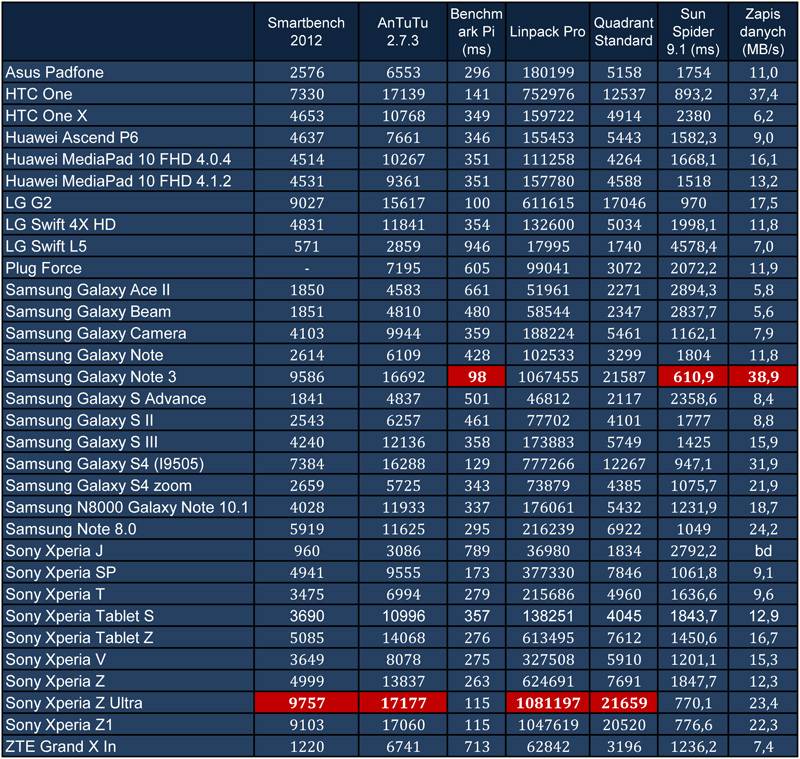Image resolution: width=800 pixels, height=759 pixels.
Task: Select the Huawei Ascend P6 row label
Action: click(x=72, y=138)
